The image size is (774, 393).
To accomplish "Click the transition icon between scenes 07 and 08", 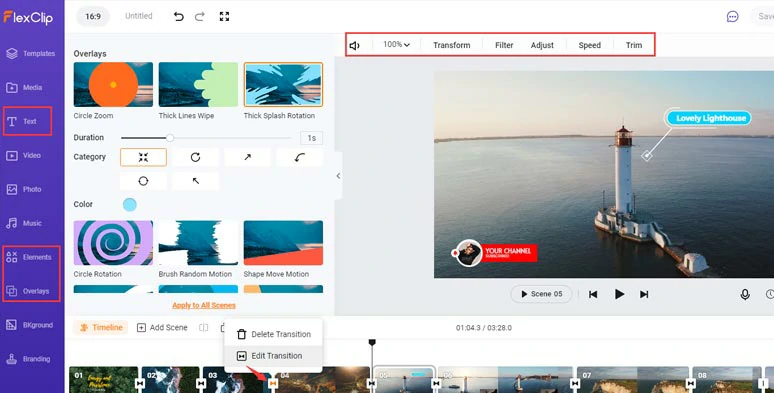I will point(691,383).
